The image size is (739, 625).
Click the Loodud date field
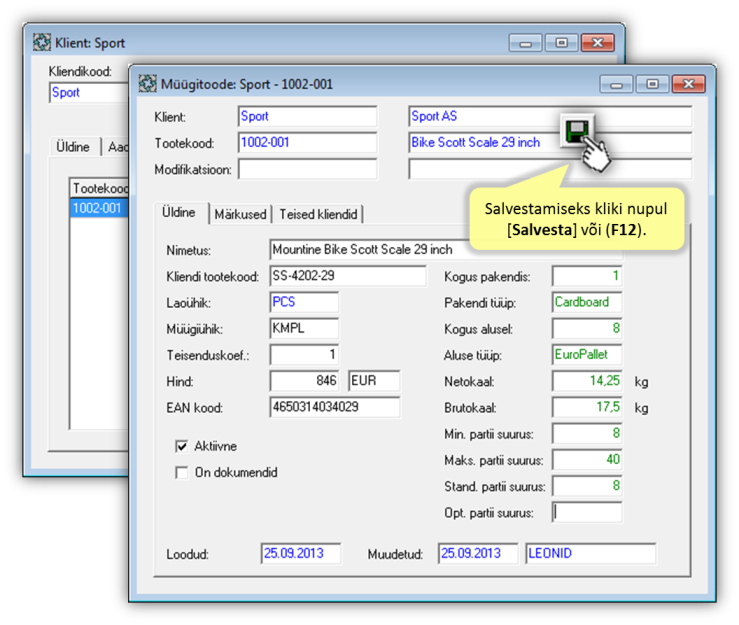pyautogui.click(x=301, y=553)
